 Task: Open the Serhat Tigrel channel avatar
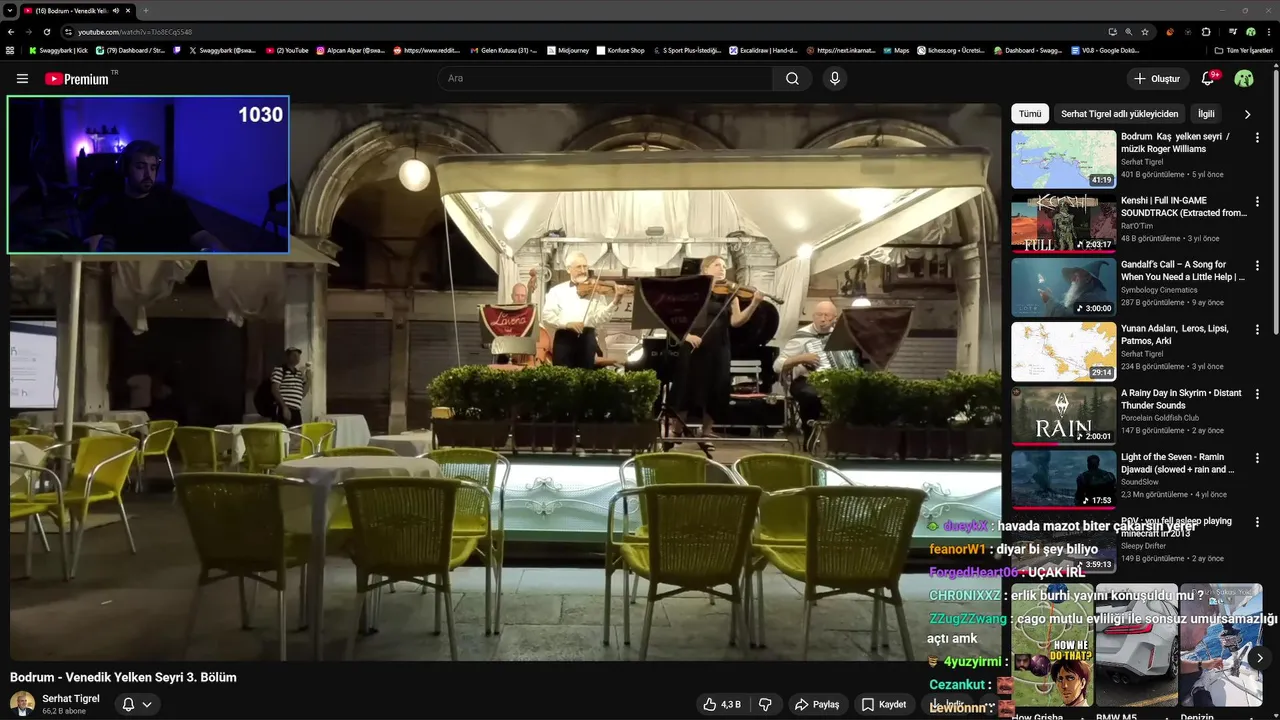click(x=22, y=704)
